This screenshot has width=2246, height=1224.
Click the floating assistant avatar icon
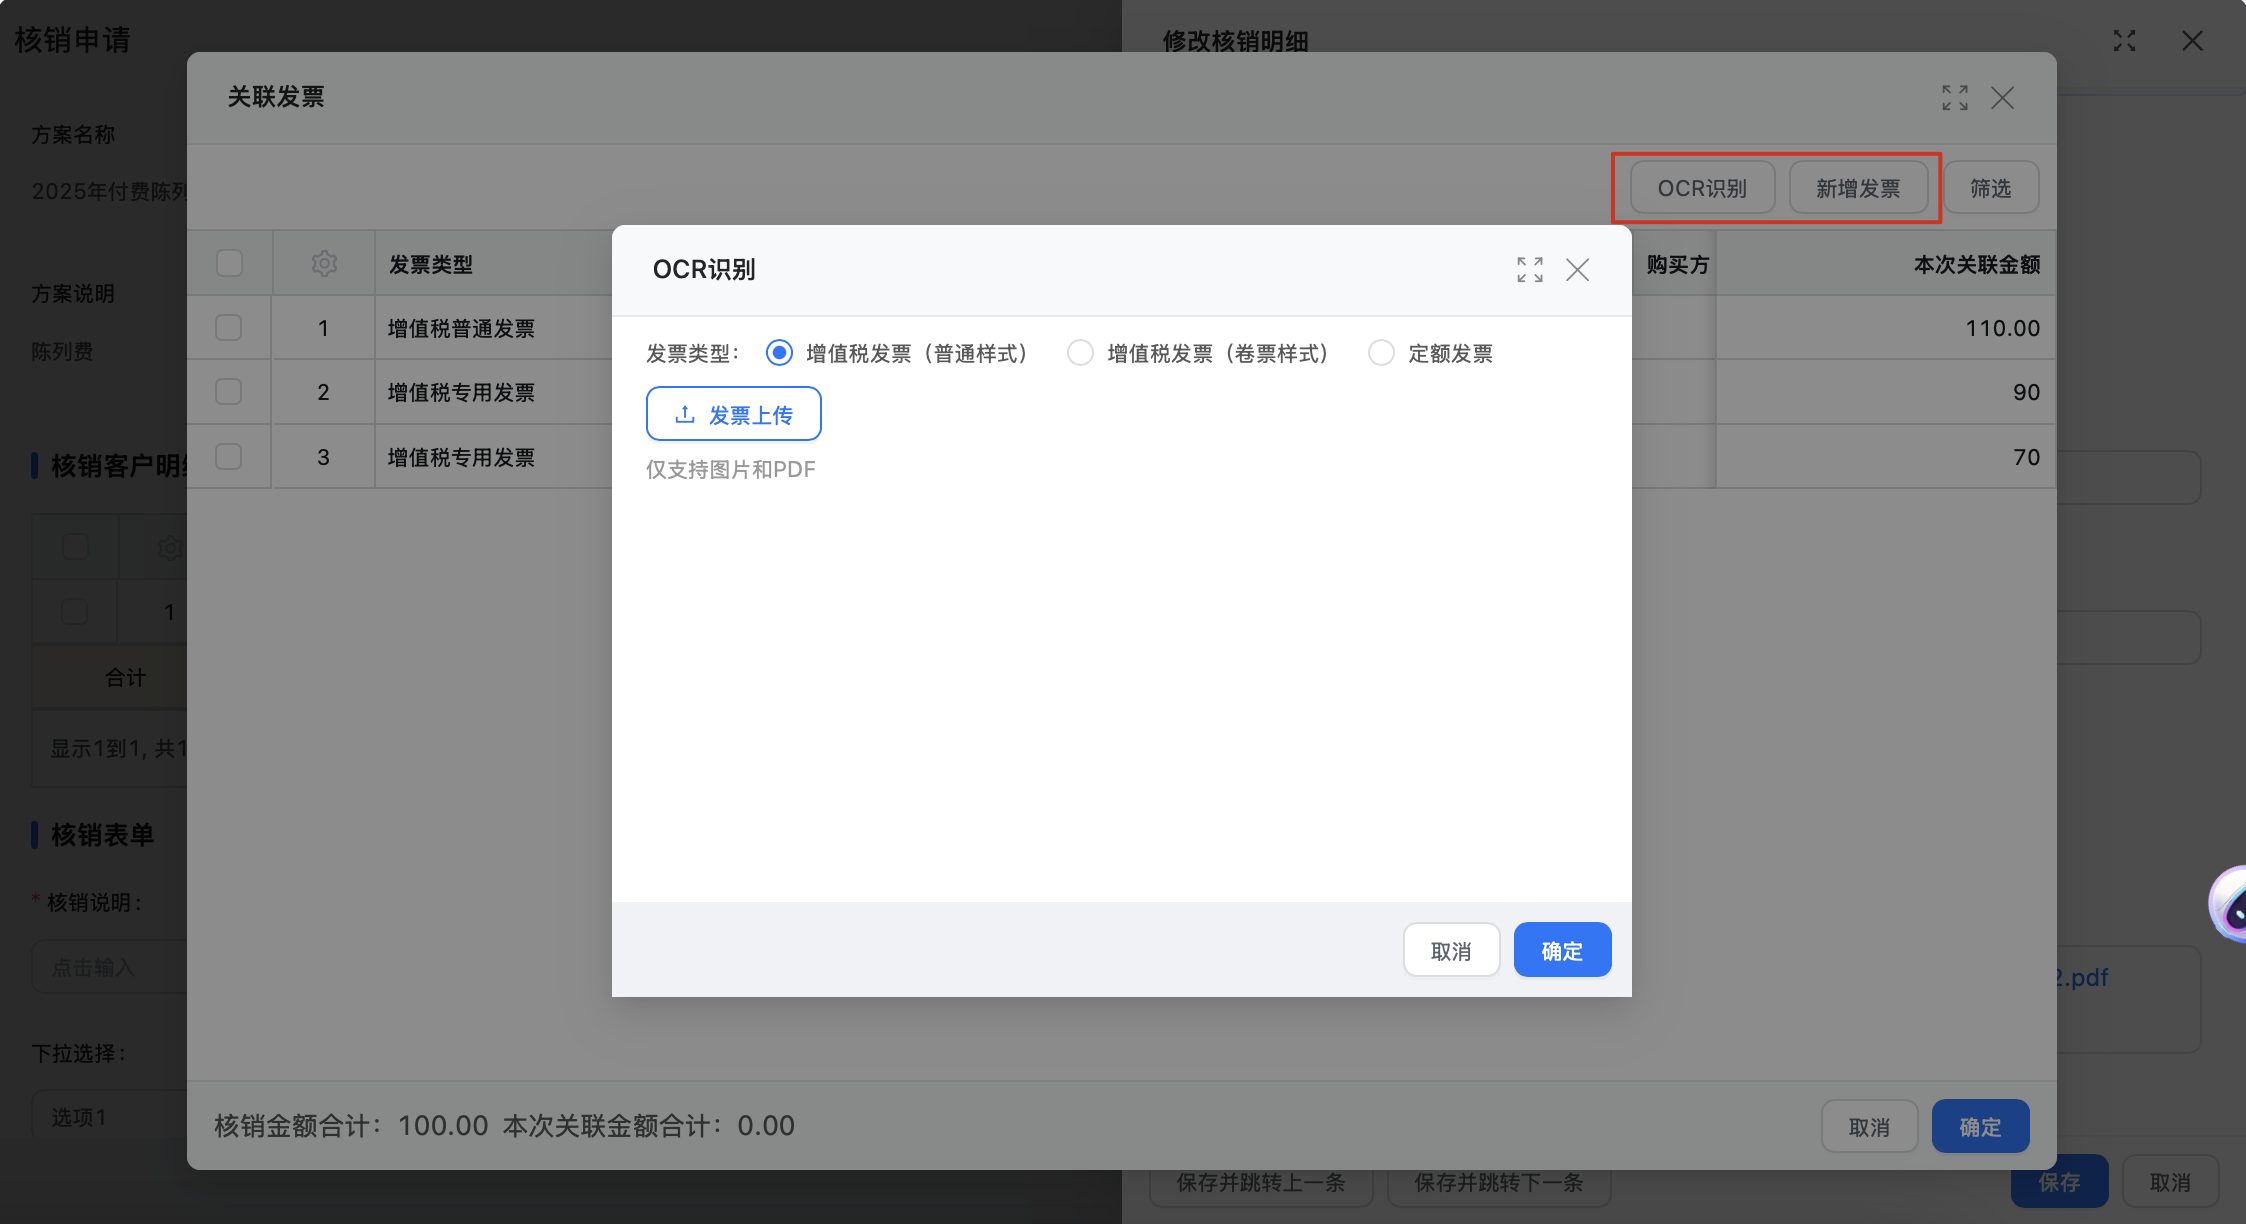[2232, 905]
